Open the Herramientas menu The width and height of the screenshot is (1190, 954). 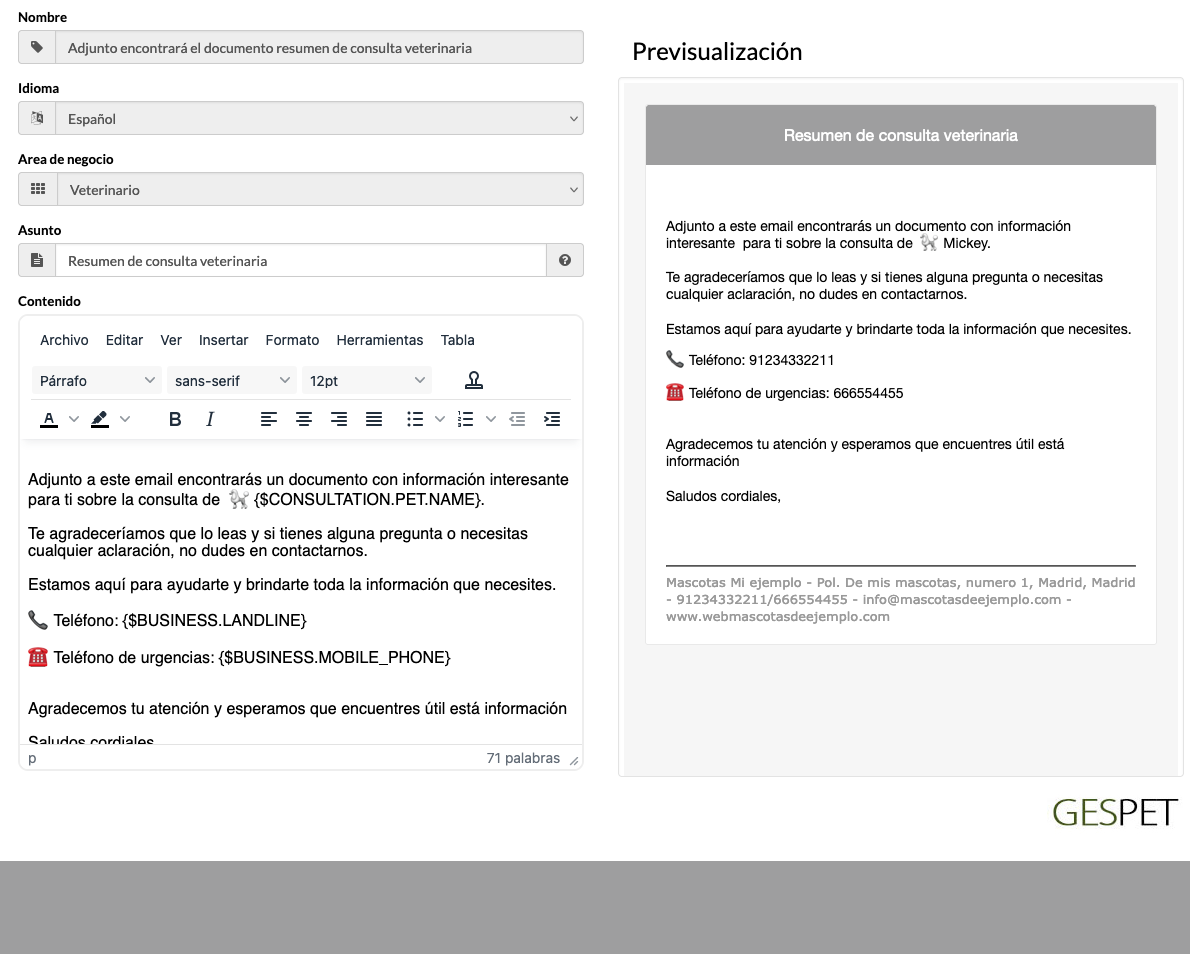(x=380, y=340)
